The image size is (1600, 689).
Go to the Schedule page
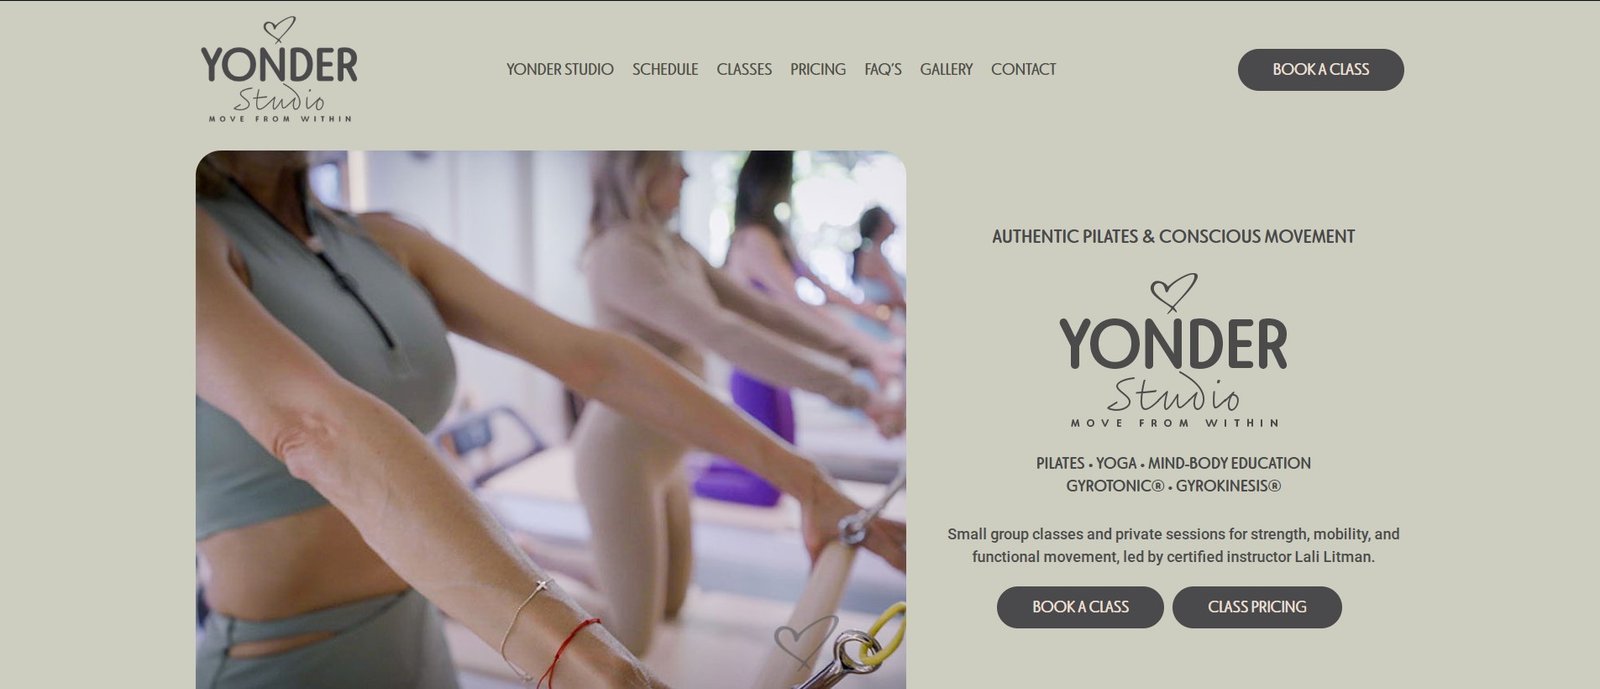665,69
